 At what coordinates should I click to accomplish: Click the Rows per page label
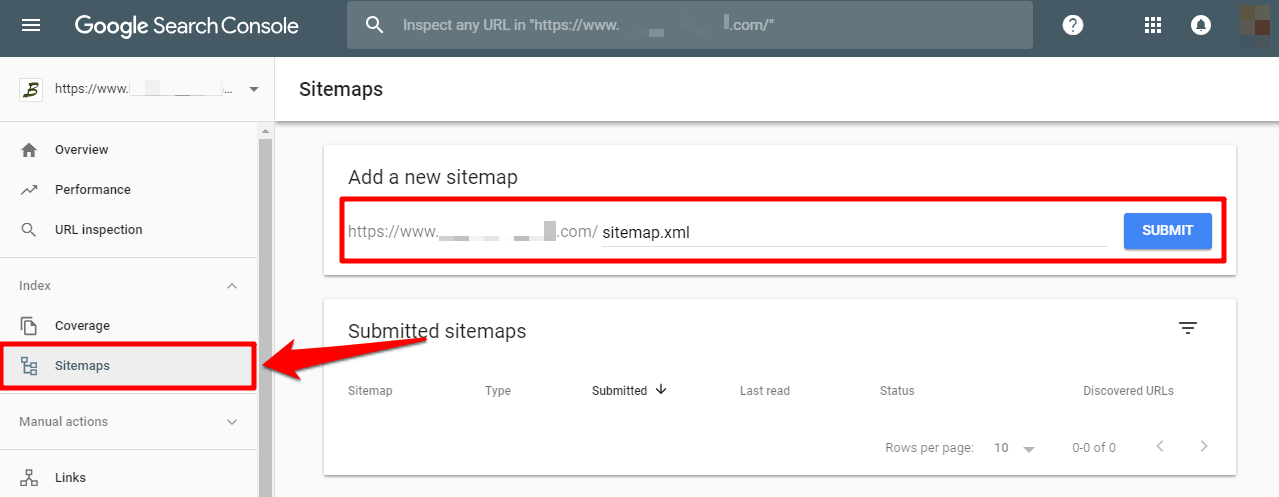click(x=929, y=448)
